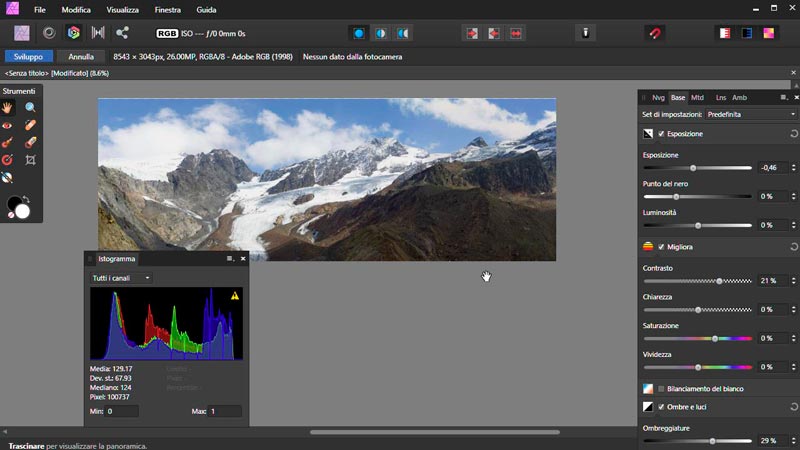
Task: Open the Finestra menu
Action: 167,10
